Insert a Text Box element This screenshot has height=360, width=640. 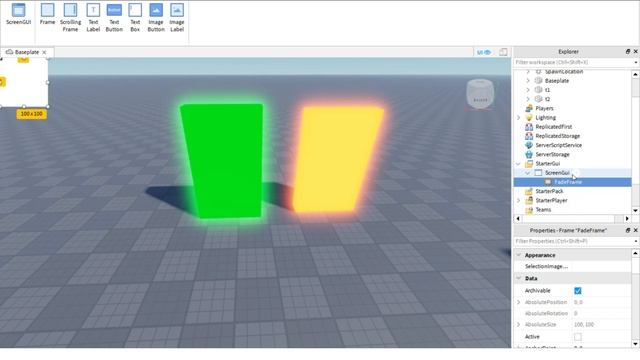click(x=135, y=18)
